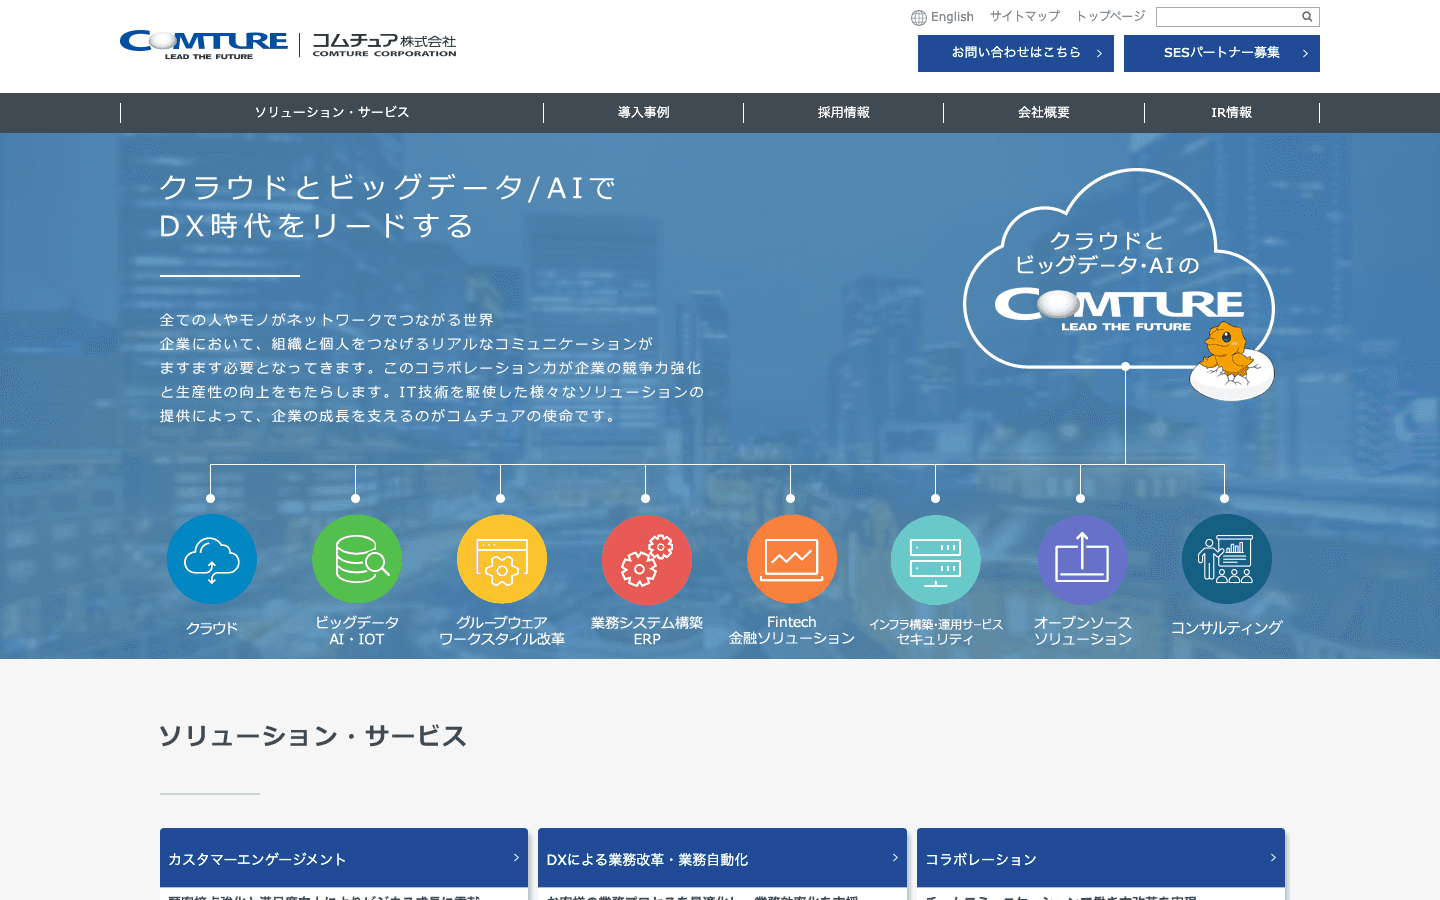Open the カスタマーエンゲージメント card title

257,859
